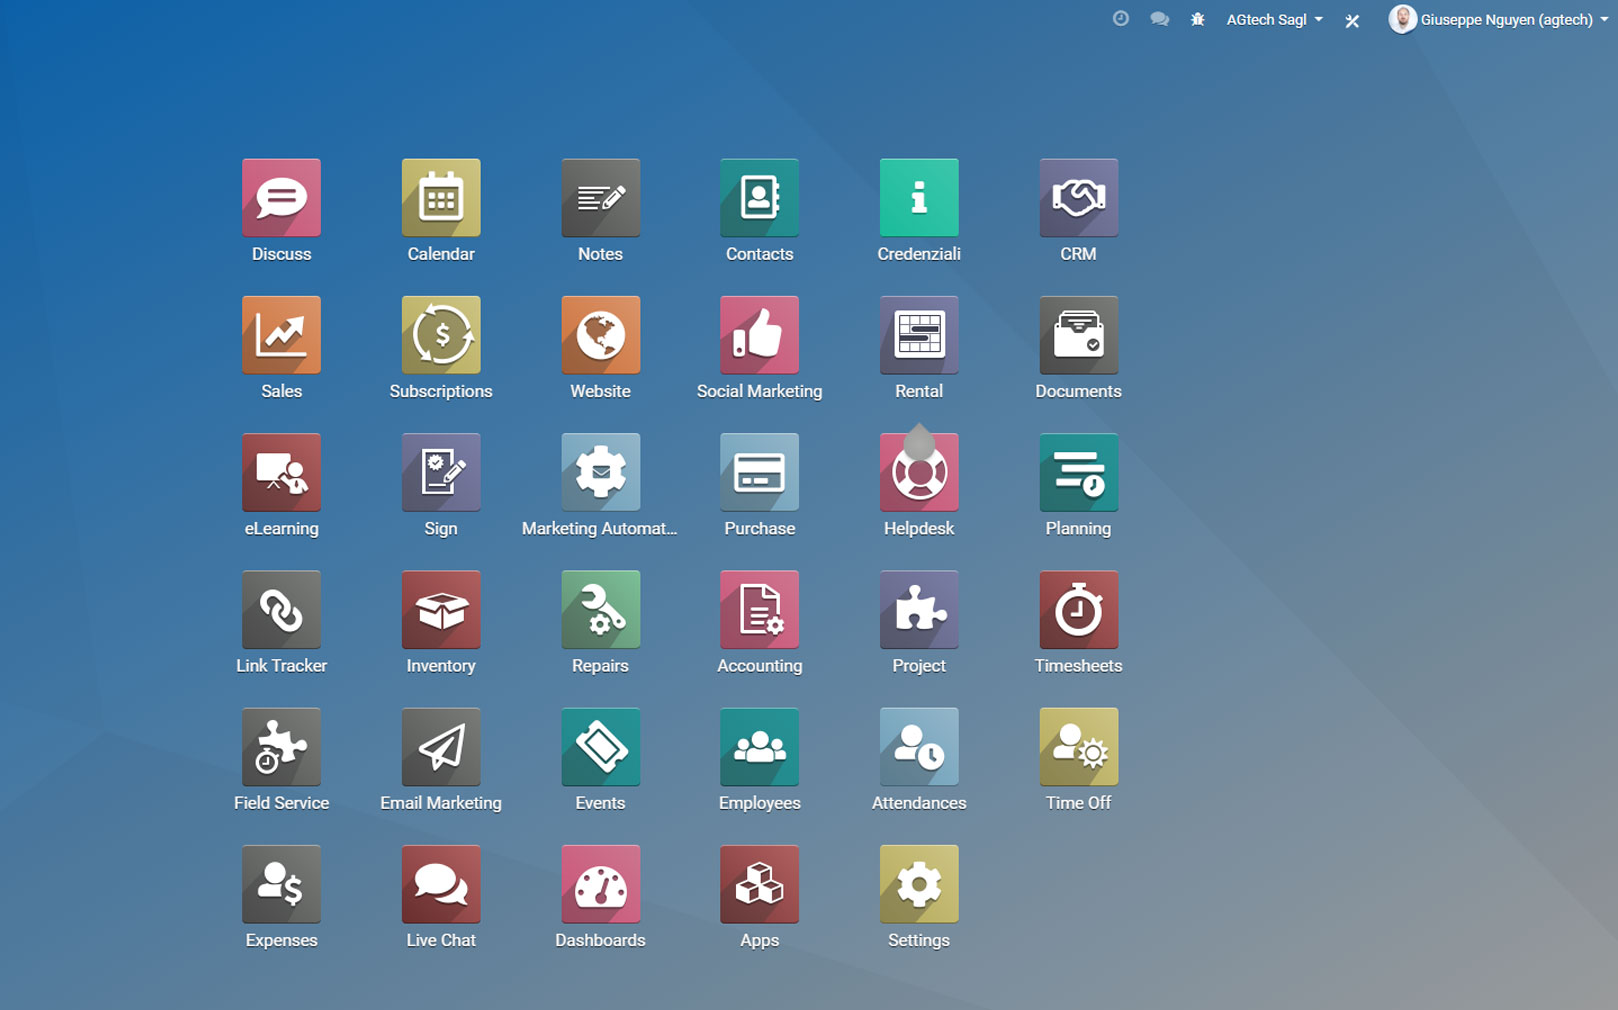
Task: Open the Discuss app
Action: pos(281,198)
